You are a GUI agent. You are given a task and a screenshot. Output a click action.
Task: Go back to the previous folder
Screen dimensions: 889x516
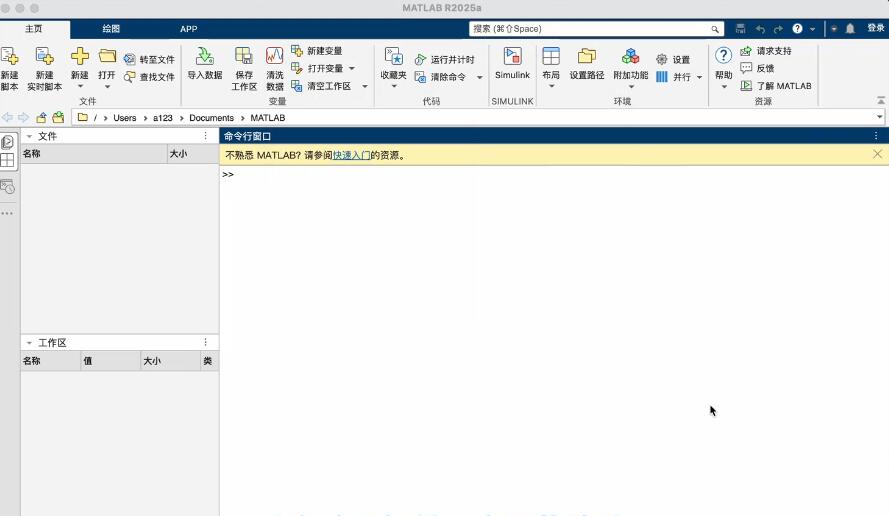[7, 117]
